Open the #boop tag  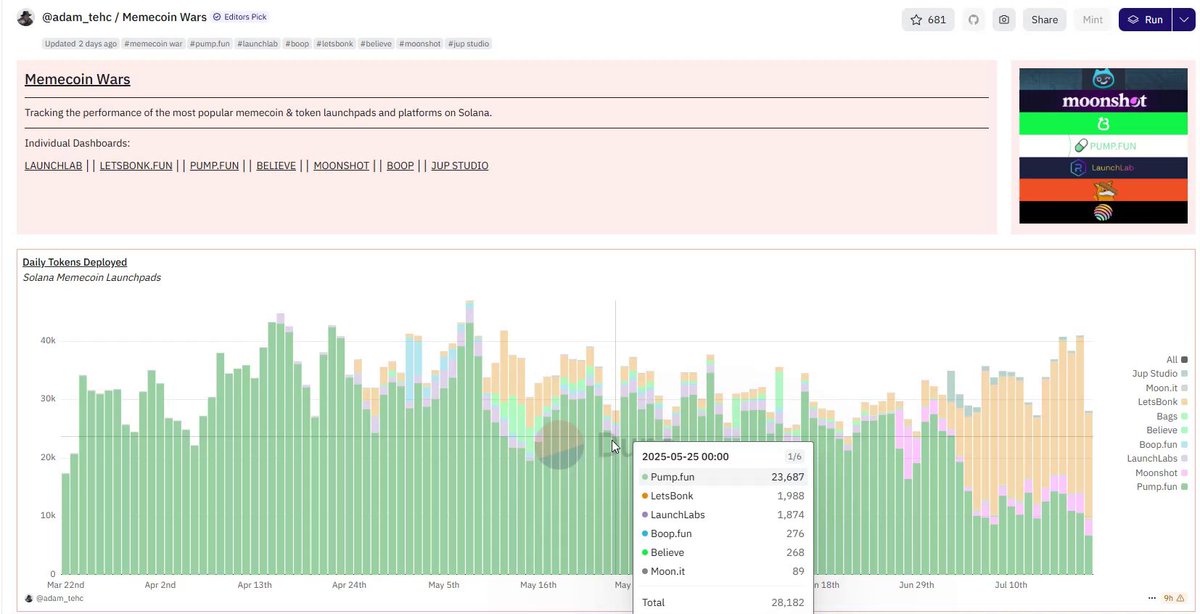297,44
